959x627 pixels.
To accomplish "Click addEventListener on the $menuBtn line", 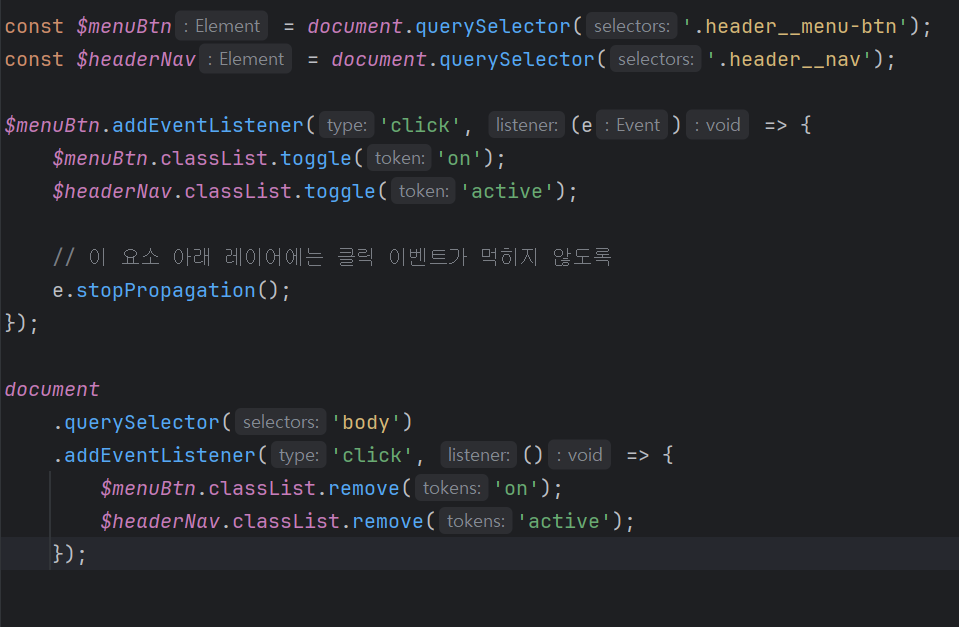I will pos(207,125).
